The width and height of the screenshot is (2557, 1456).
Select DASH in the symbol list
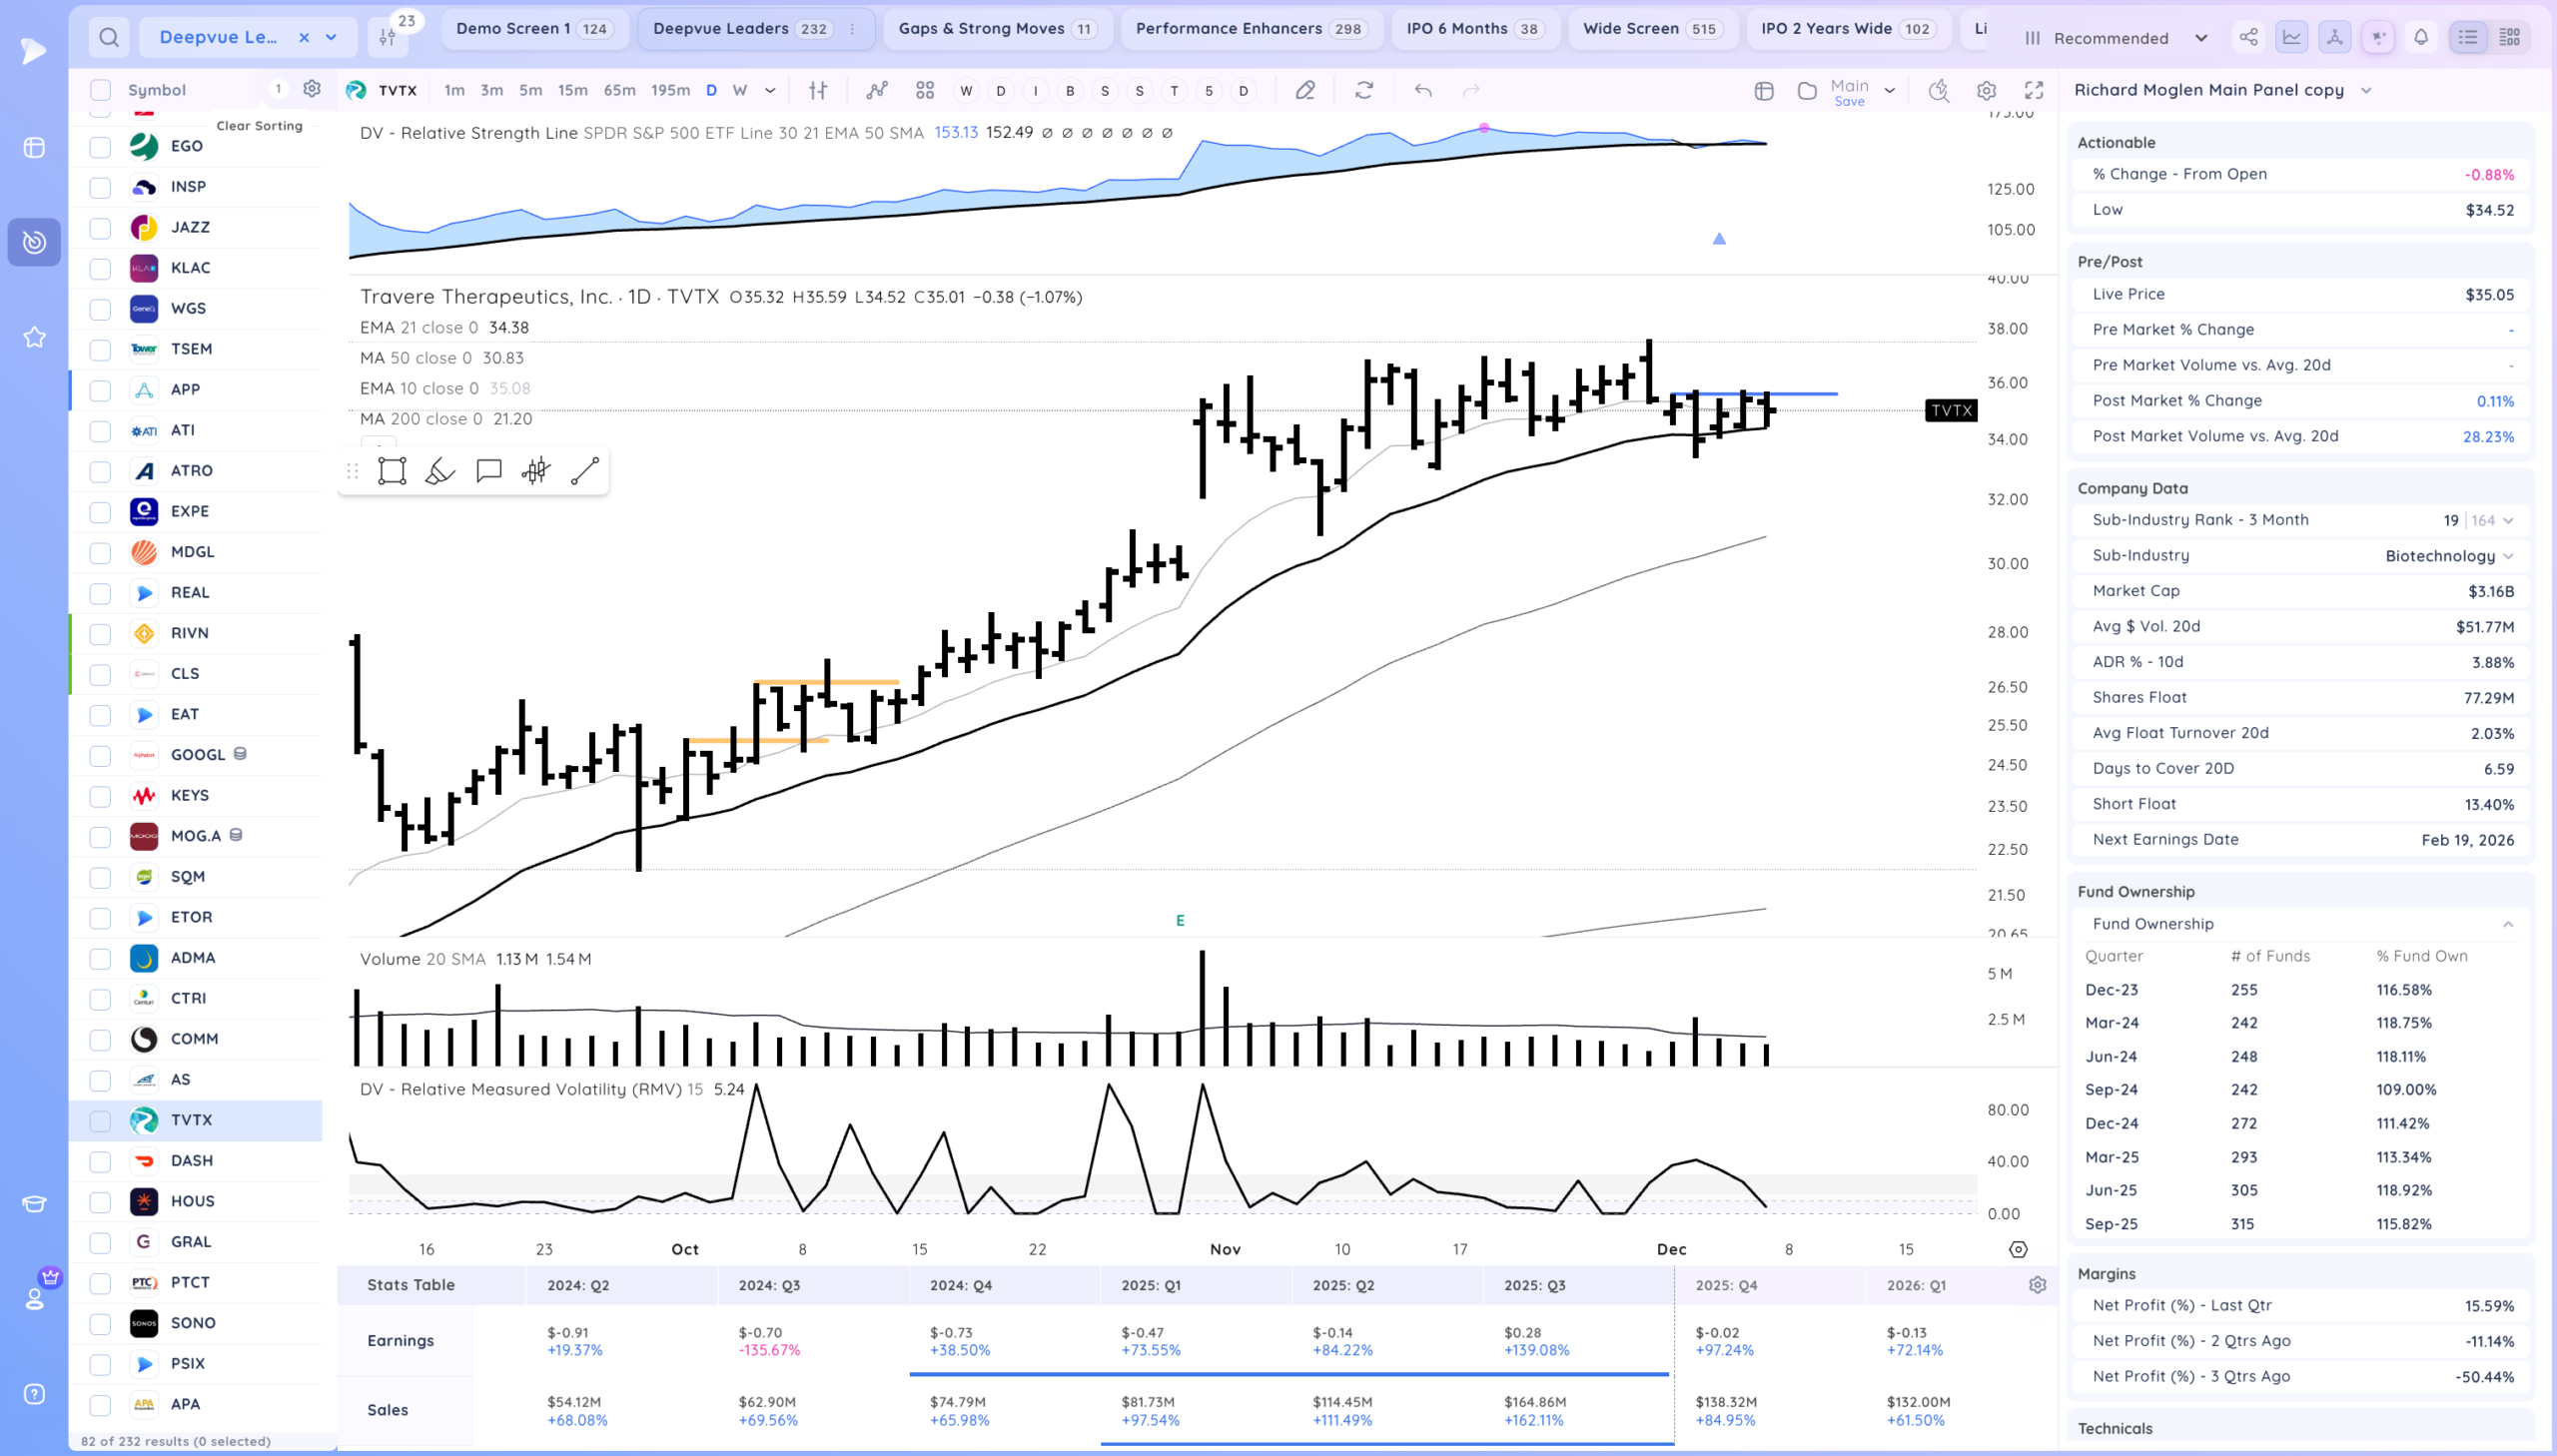coord(191,1160)
